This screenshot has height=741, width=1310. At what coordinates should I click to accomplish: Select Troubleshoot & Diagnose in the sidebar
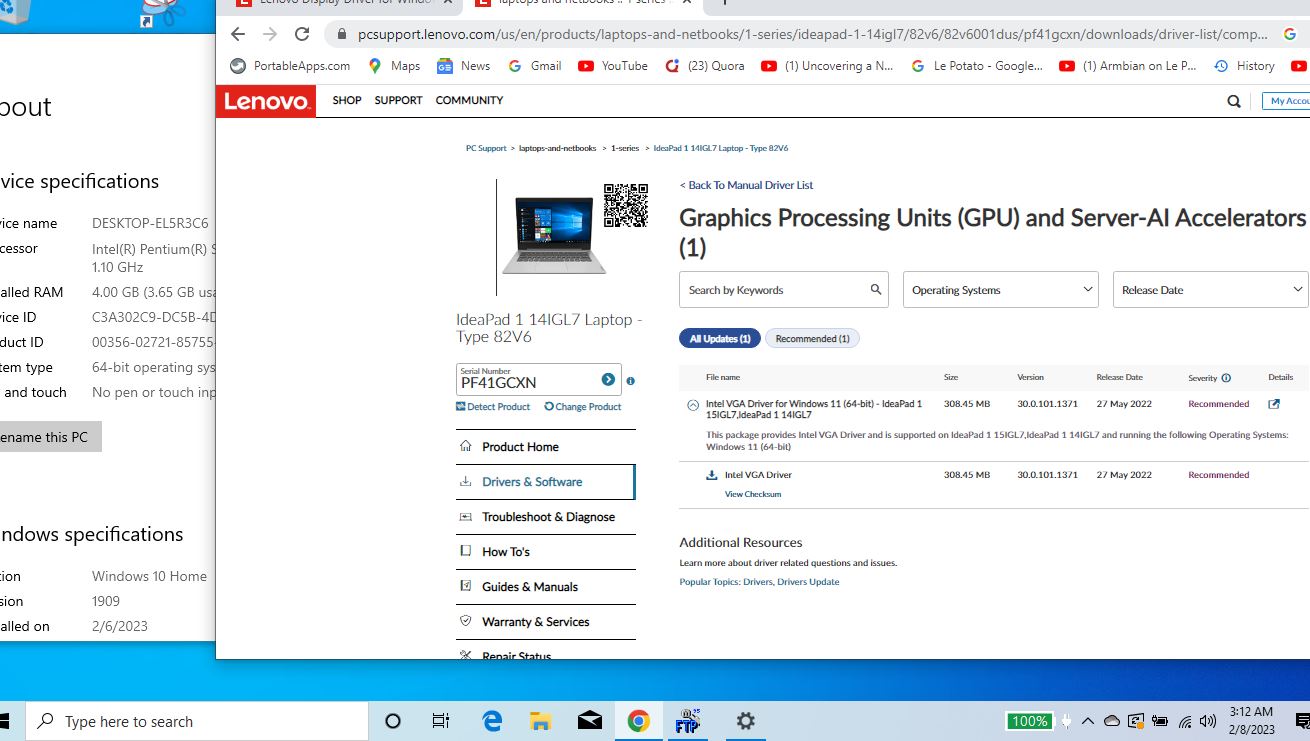pos(546,517)
